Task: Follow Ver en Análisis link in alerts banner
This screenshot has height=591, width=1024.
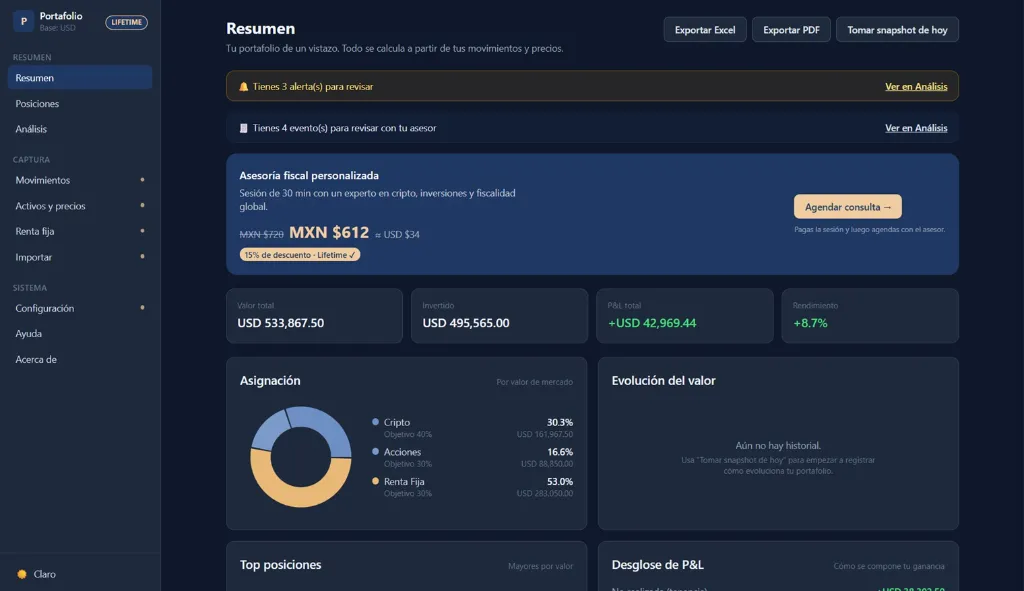Action: pyautogui.click(x=916, y=86)
